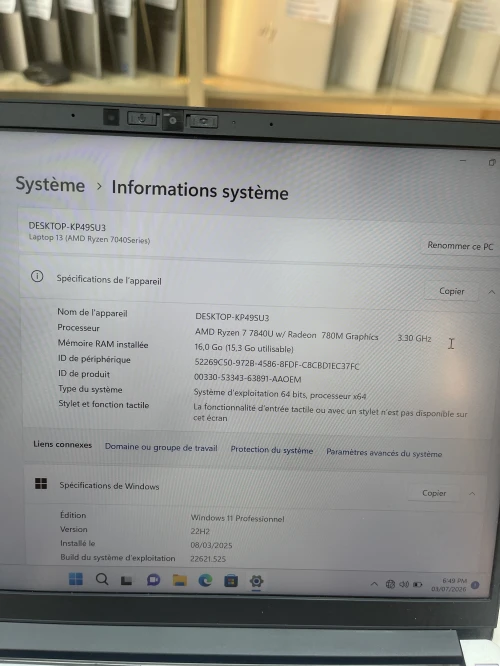Launch the Chat app from taskbar

tap(153, 580)
